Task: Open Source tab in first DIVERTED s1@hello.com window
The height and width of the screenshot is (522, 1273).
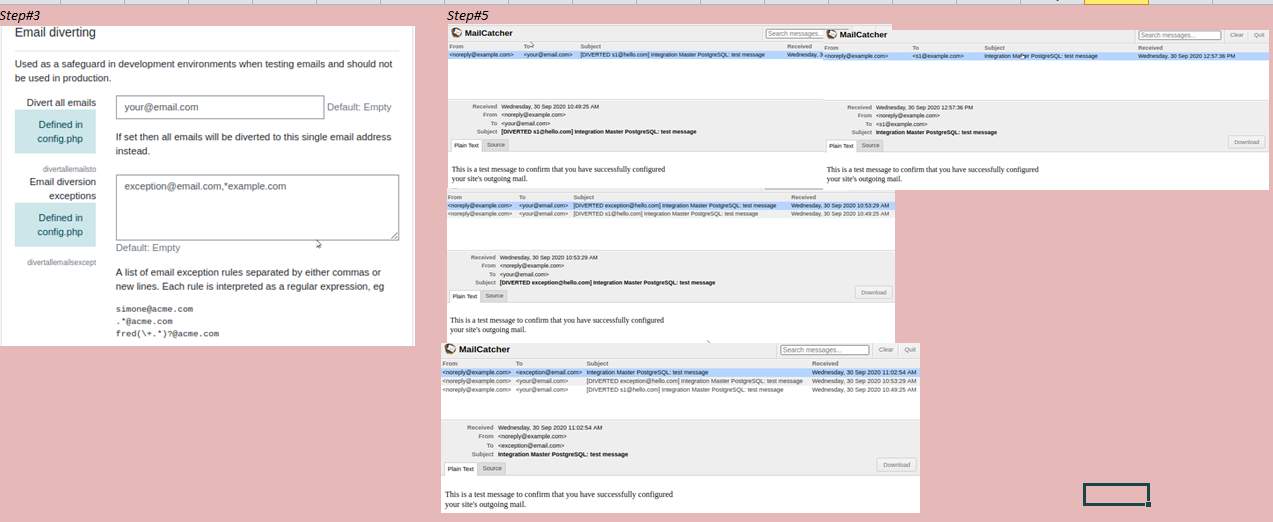Action: click(495, 145)
